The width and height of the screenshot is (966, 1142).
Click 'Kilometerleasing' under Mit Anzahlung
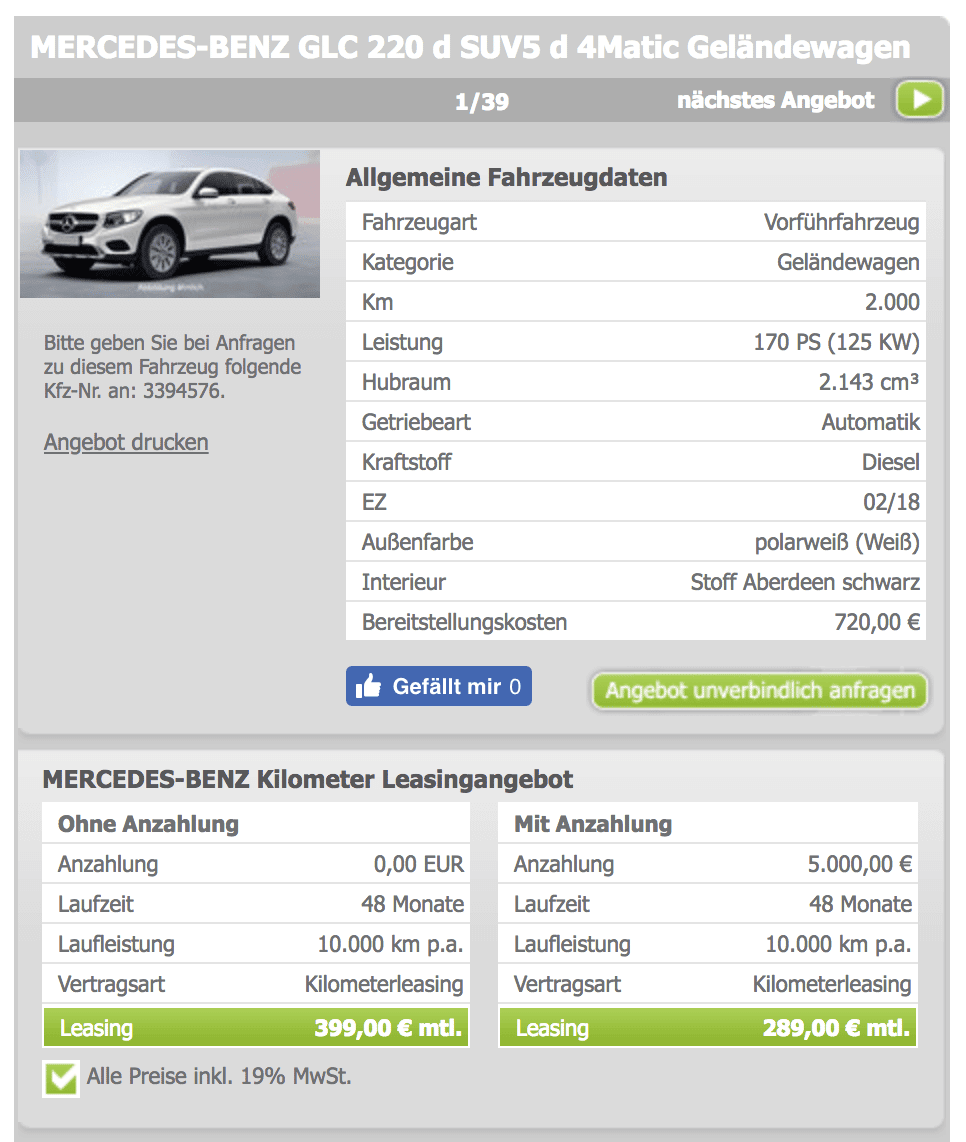(832, 985)
